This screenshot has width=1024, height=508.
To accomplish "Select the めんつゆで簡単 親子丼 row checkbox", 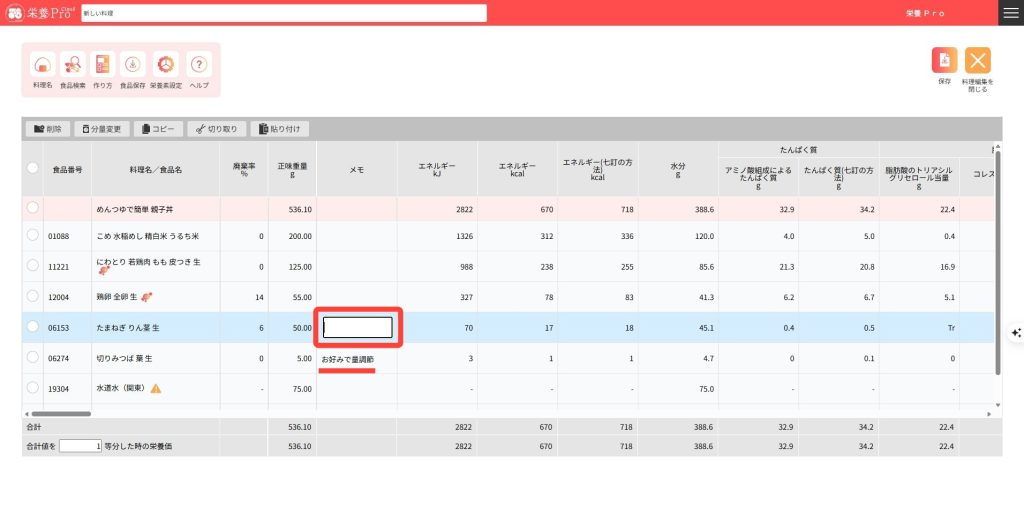I will tap(33, 208).
